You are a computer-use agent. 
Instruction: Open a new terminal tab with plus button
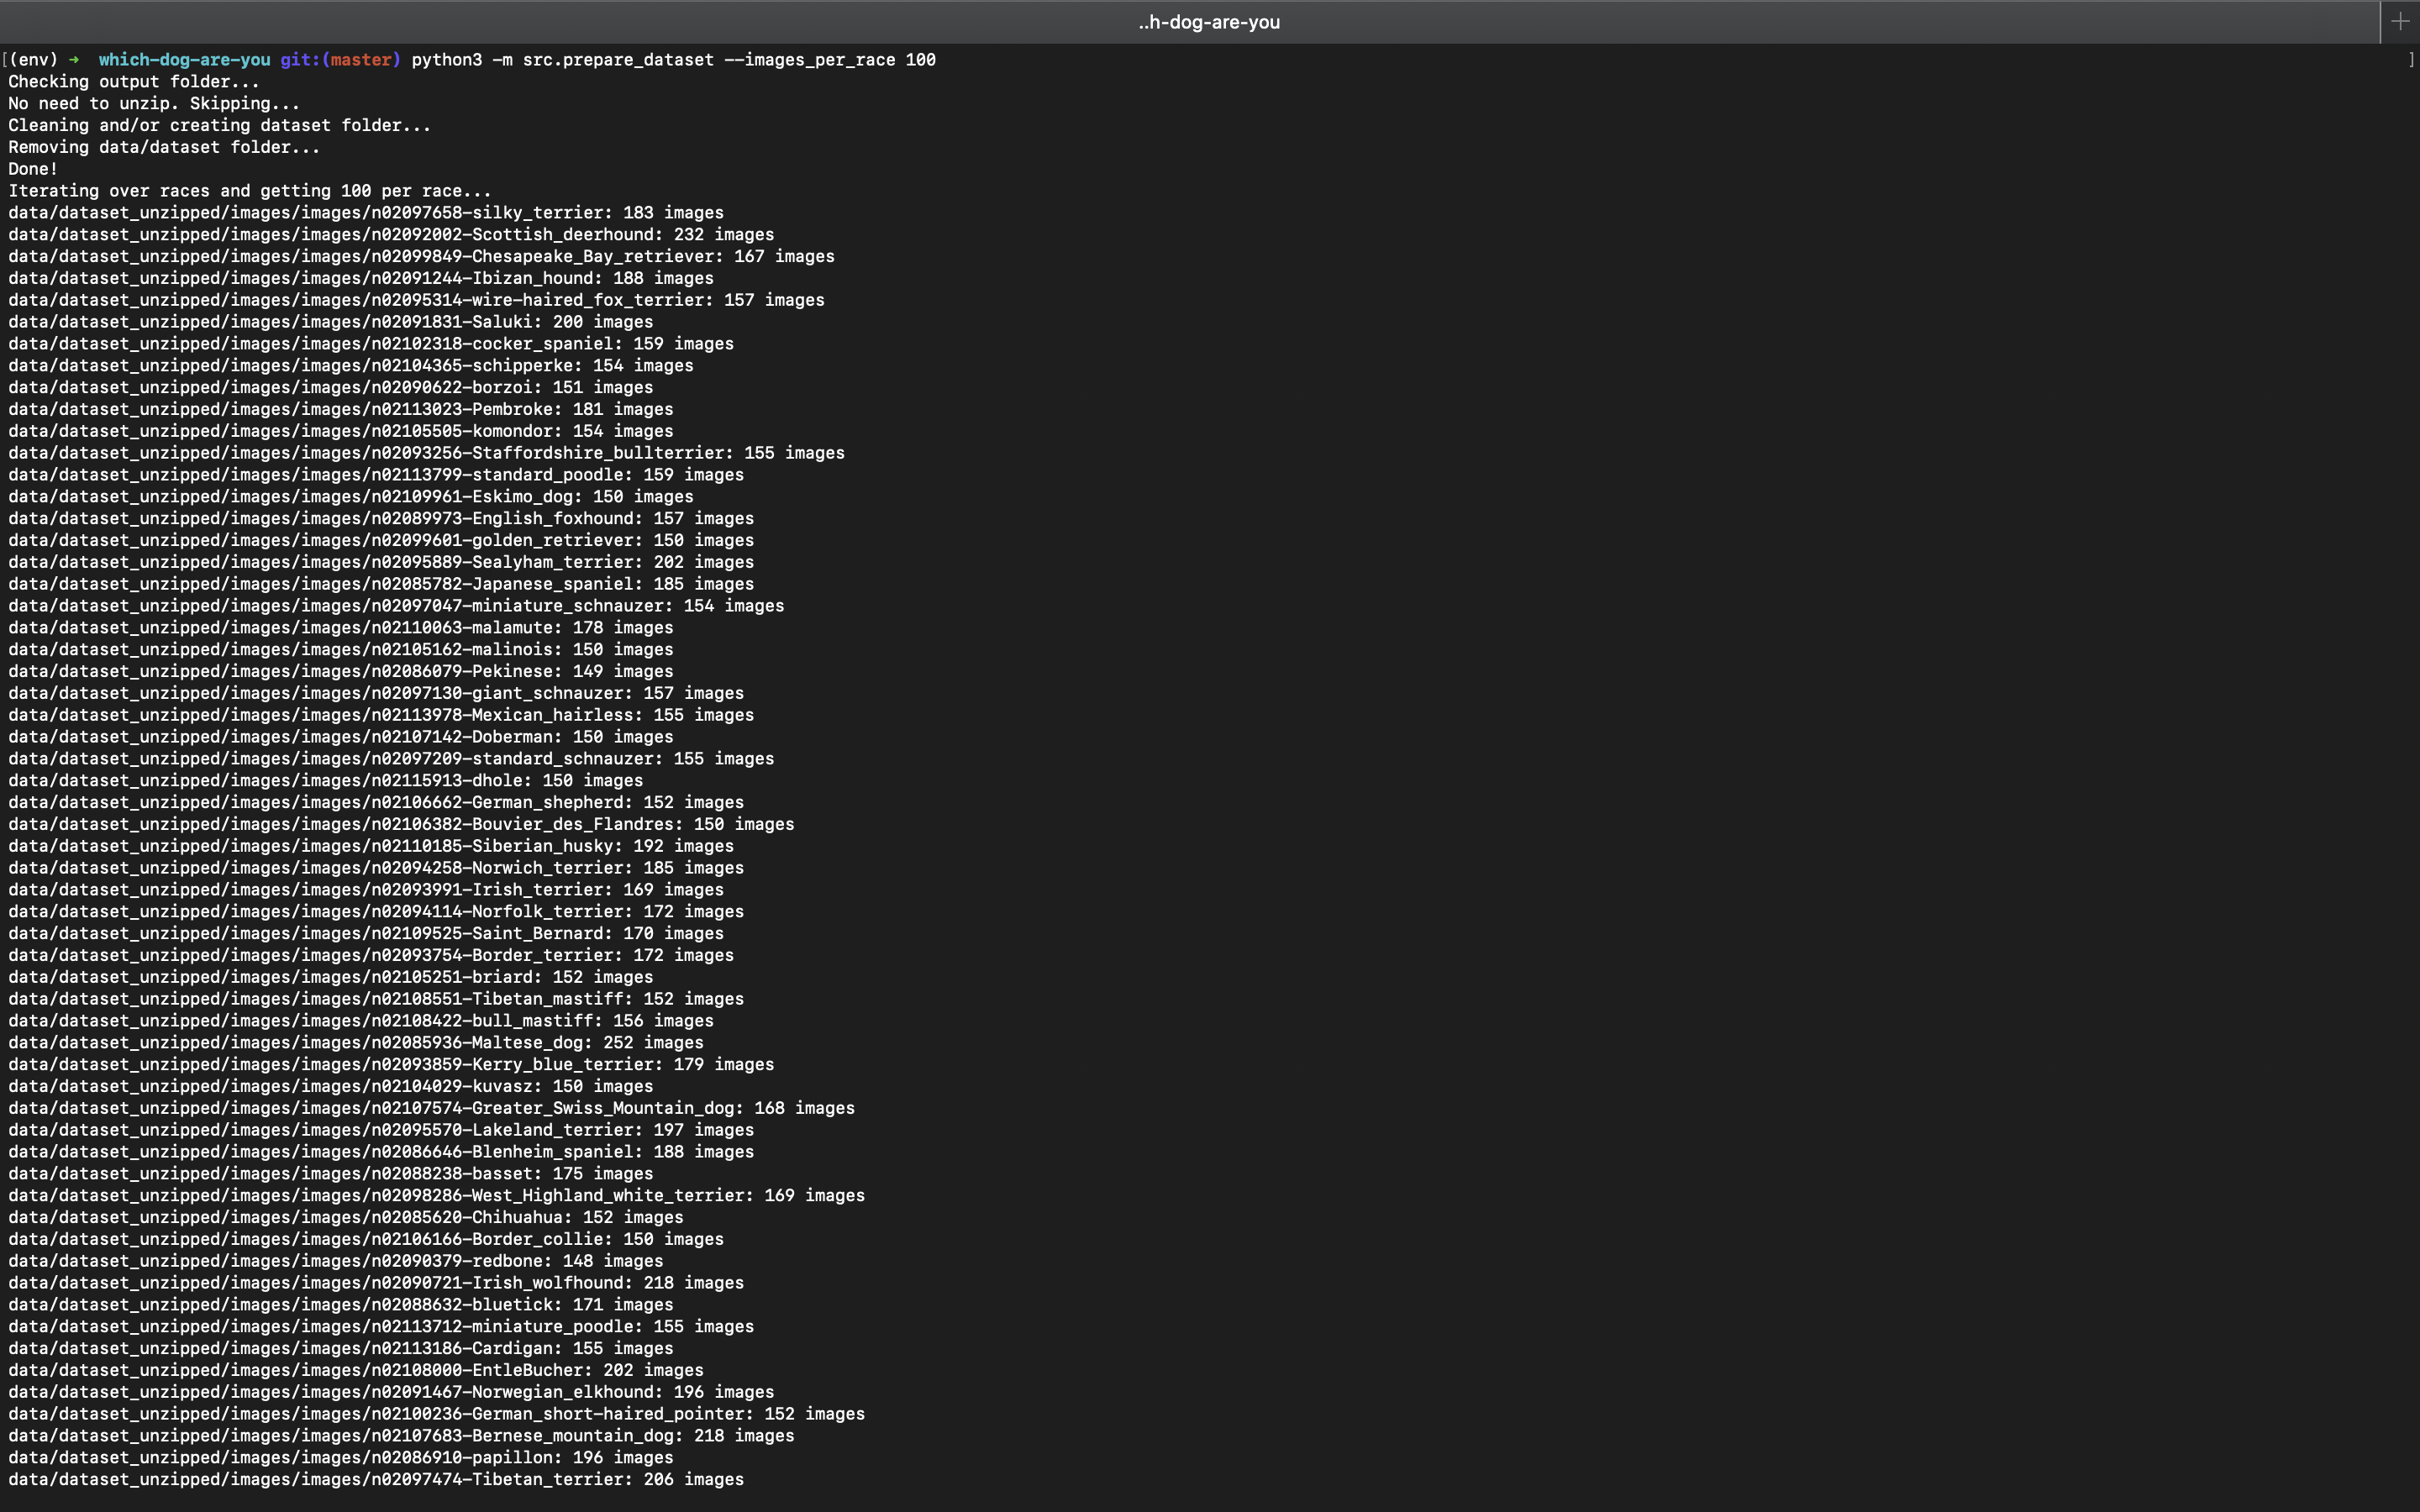[2400, 21]
